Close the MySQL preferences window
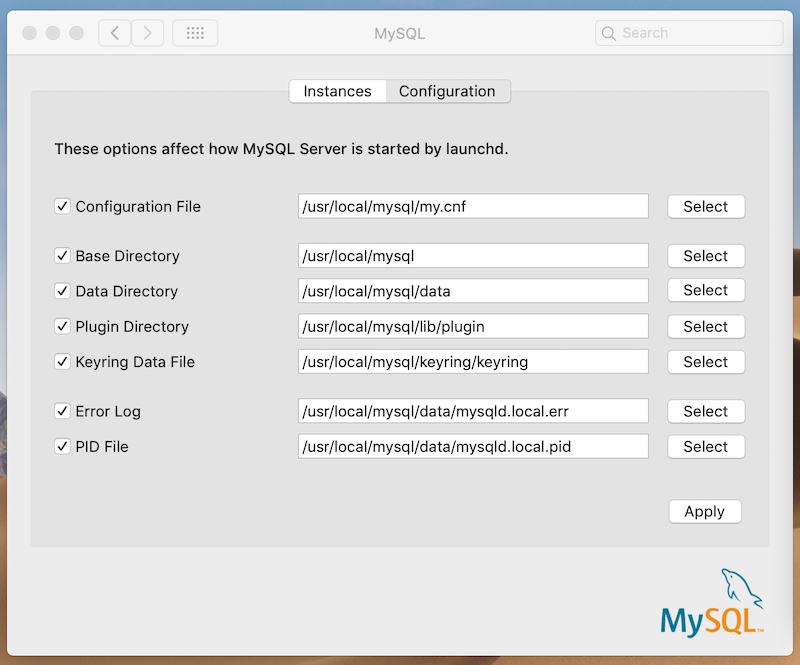 [30, 33]
